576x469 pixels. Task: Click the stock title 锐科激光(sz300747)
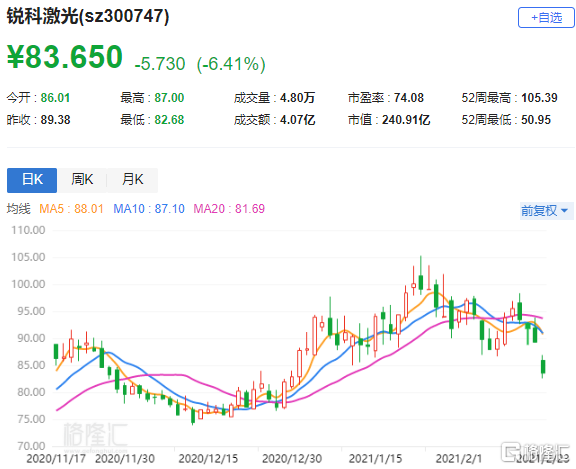point(88,16)
